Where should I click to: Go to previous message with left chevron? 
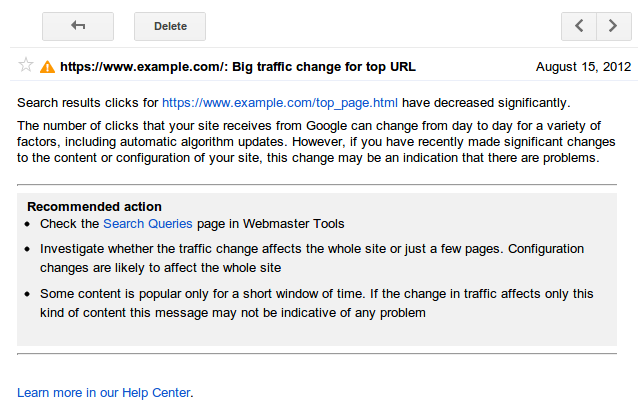tap(579, 26)
